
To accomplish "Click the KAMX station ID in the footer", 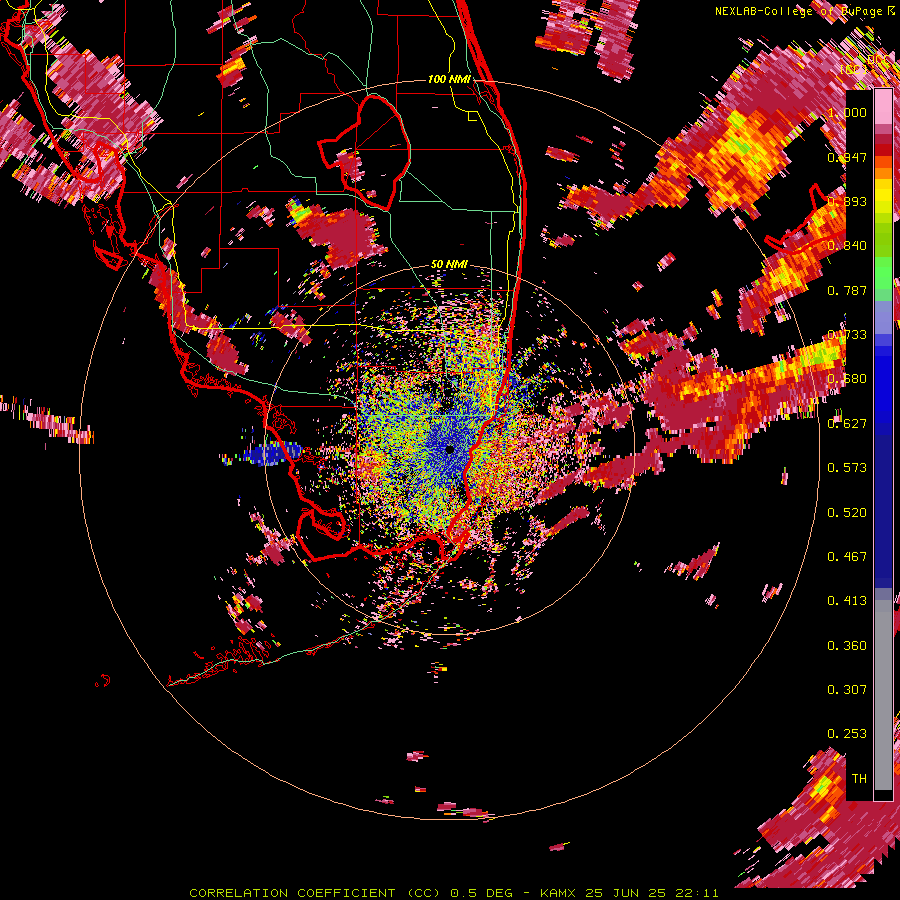I will 560,893.
